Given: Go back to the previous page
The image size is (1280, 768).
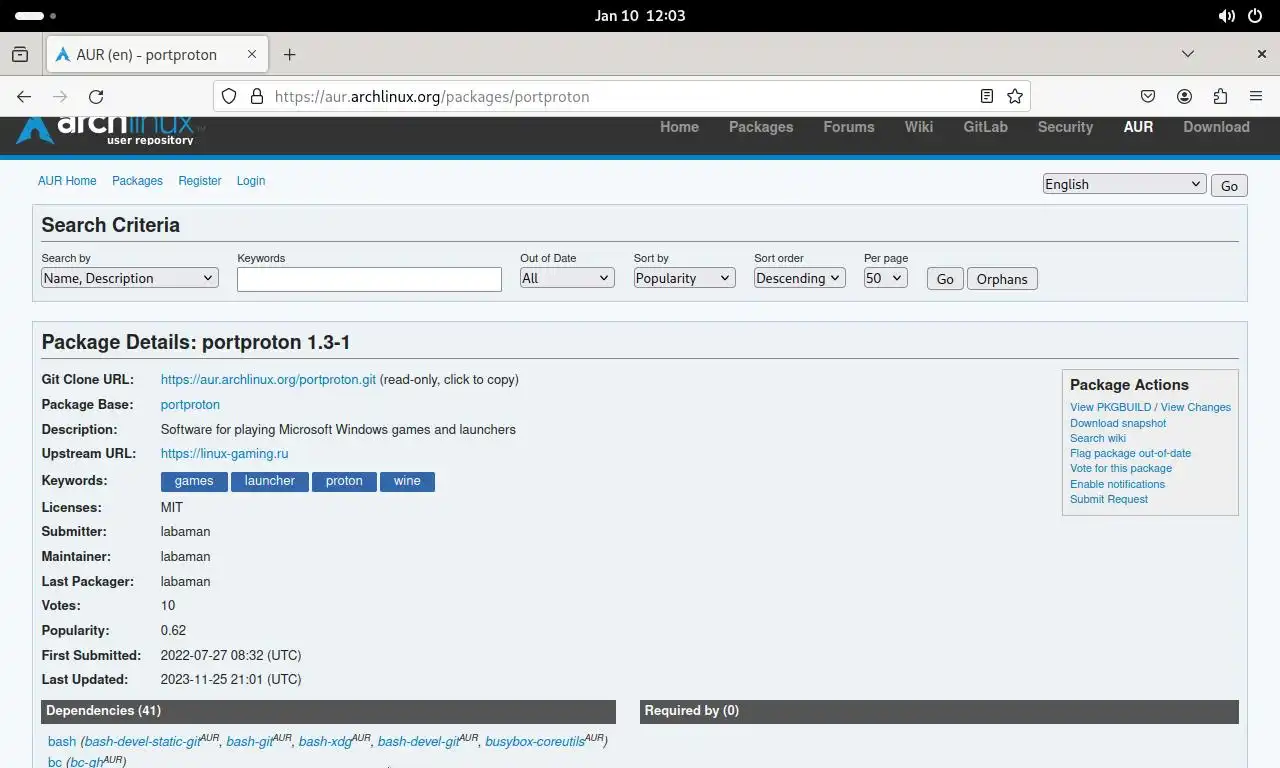Looking at the screenshot, I should (24, 96).
